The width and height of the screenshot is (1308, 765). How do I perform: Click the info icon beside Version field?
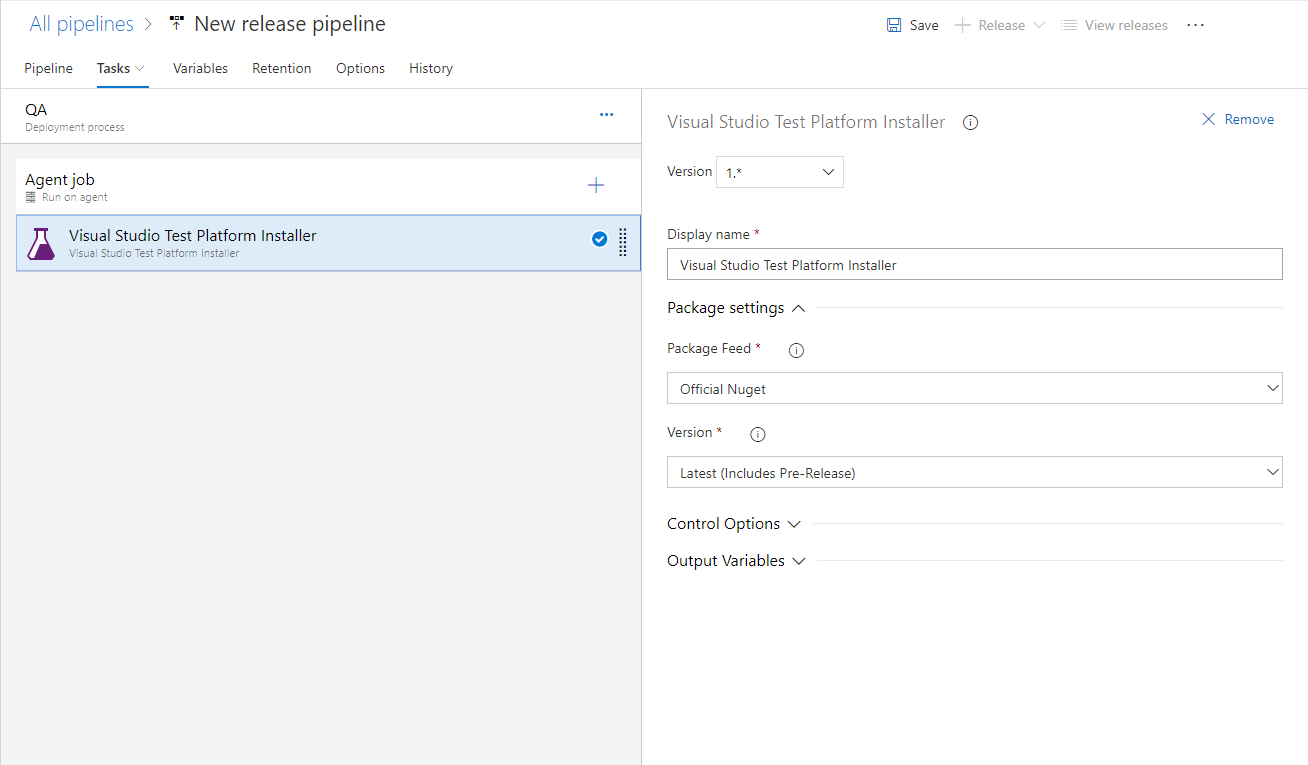(x=757, y=434)
